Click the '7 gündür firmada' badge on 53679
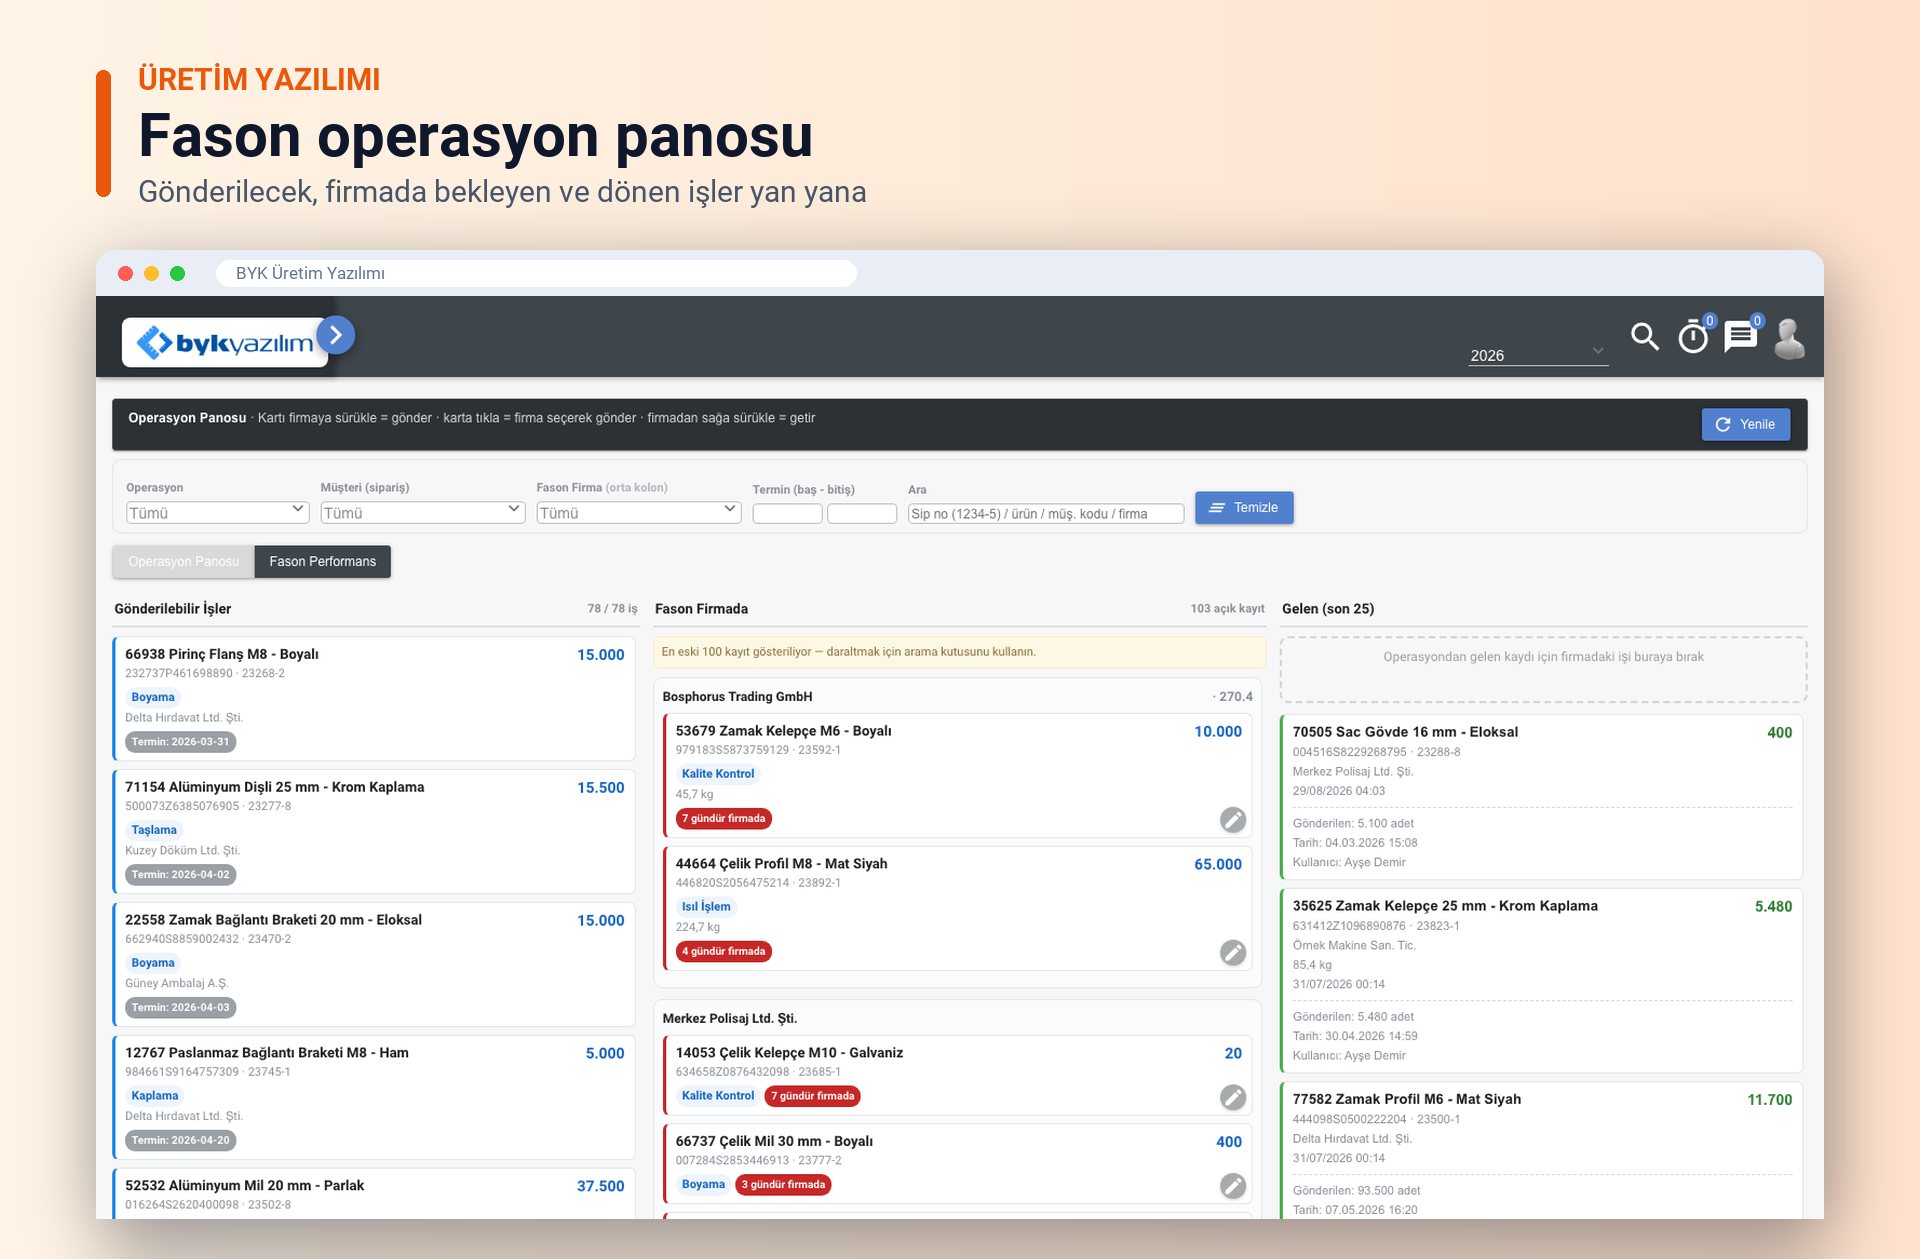Screen dimensions: 1920x1259 (724, 818)
